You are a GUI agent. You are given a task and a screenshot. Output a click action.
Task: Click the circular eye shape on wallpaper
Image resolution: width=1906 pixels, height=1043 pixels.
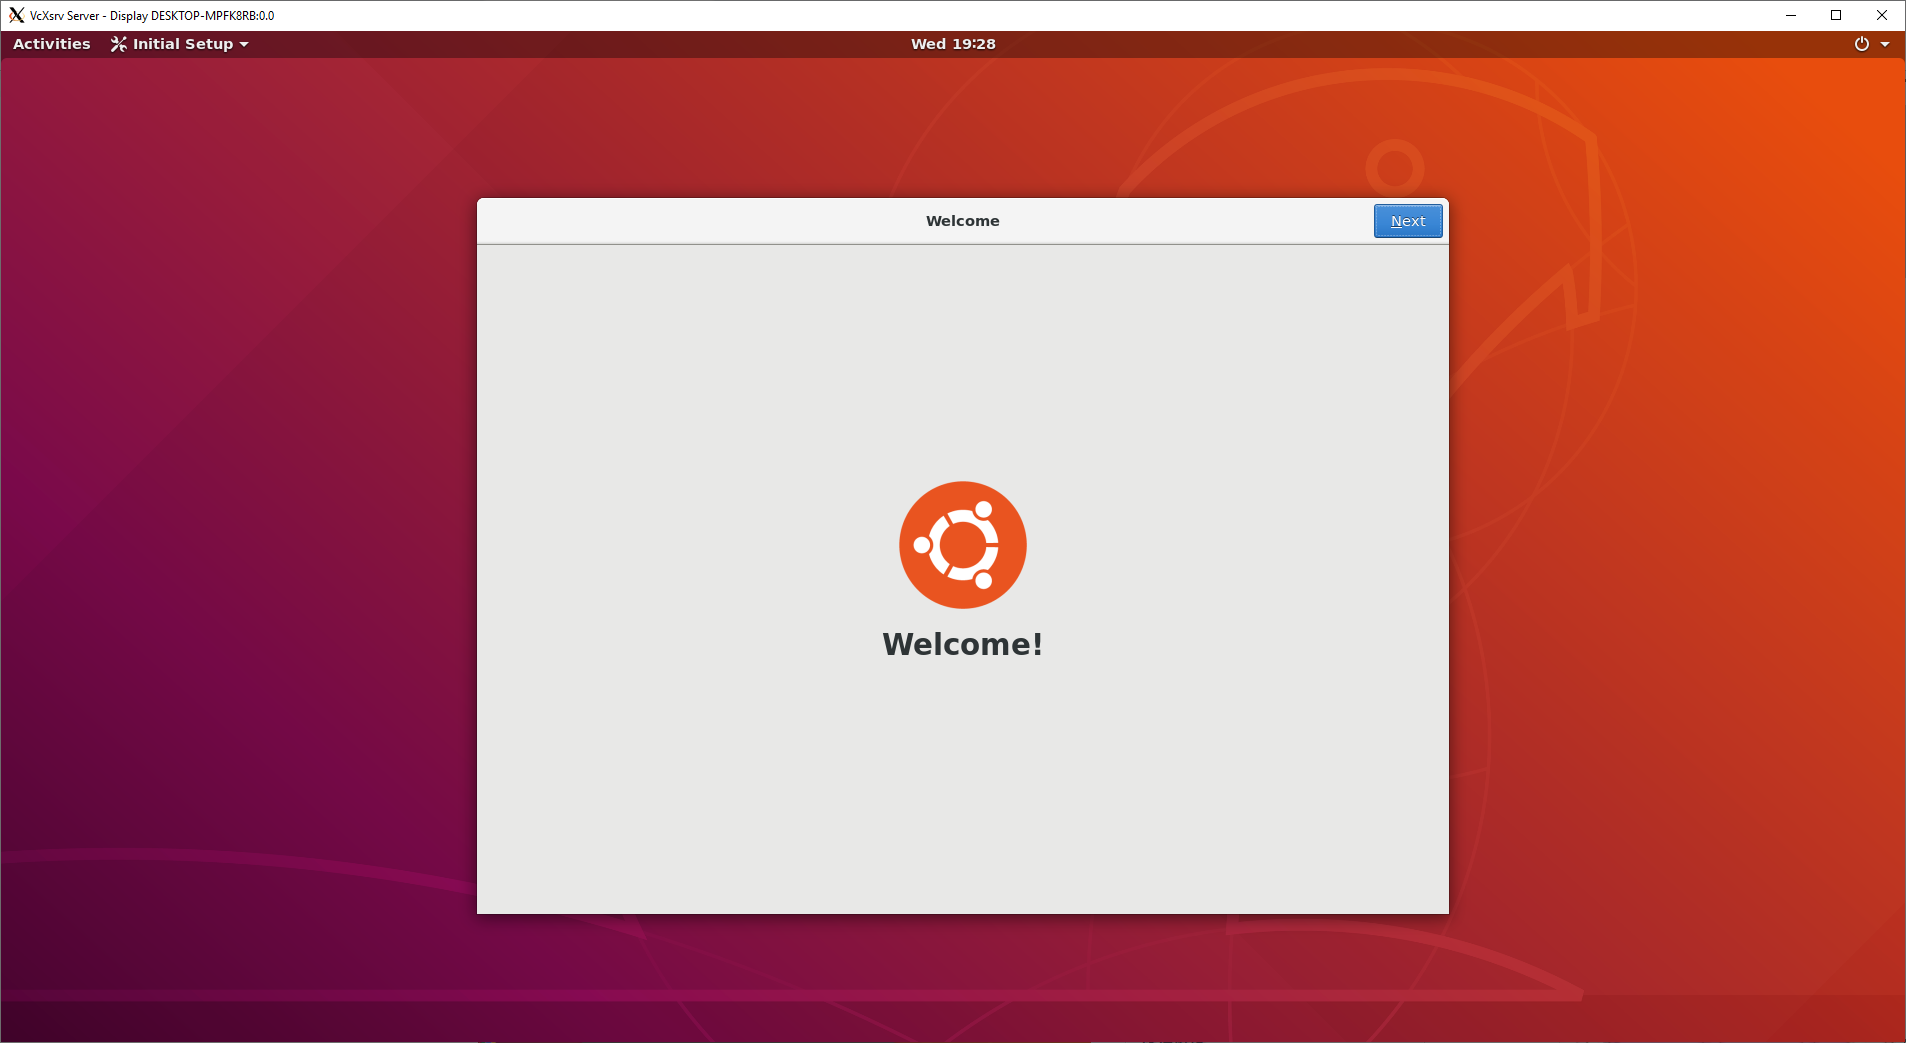[x=1394, y=167]
